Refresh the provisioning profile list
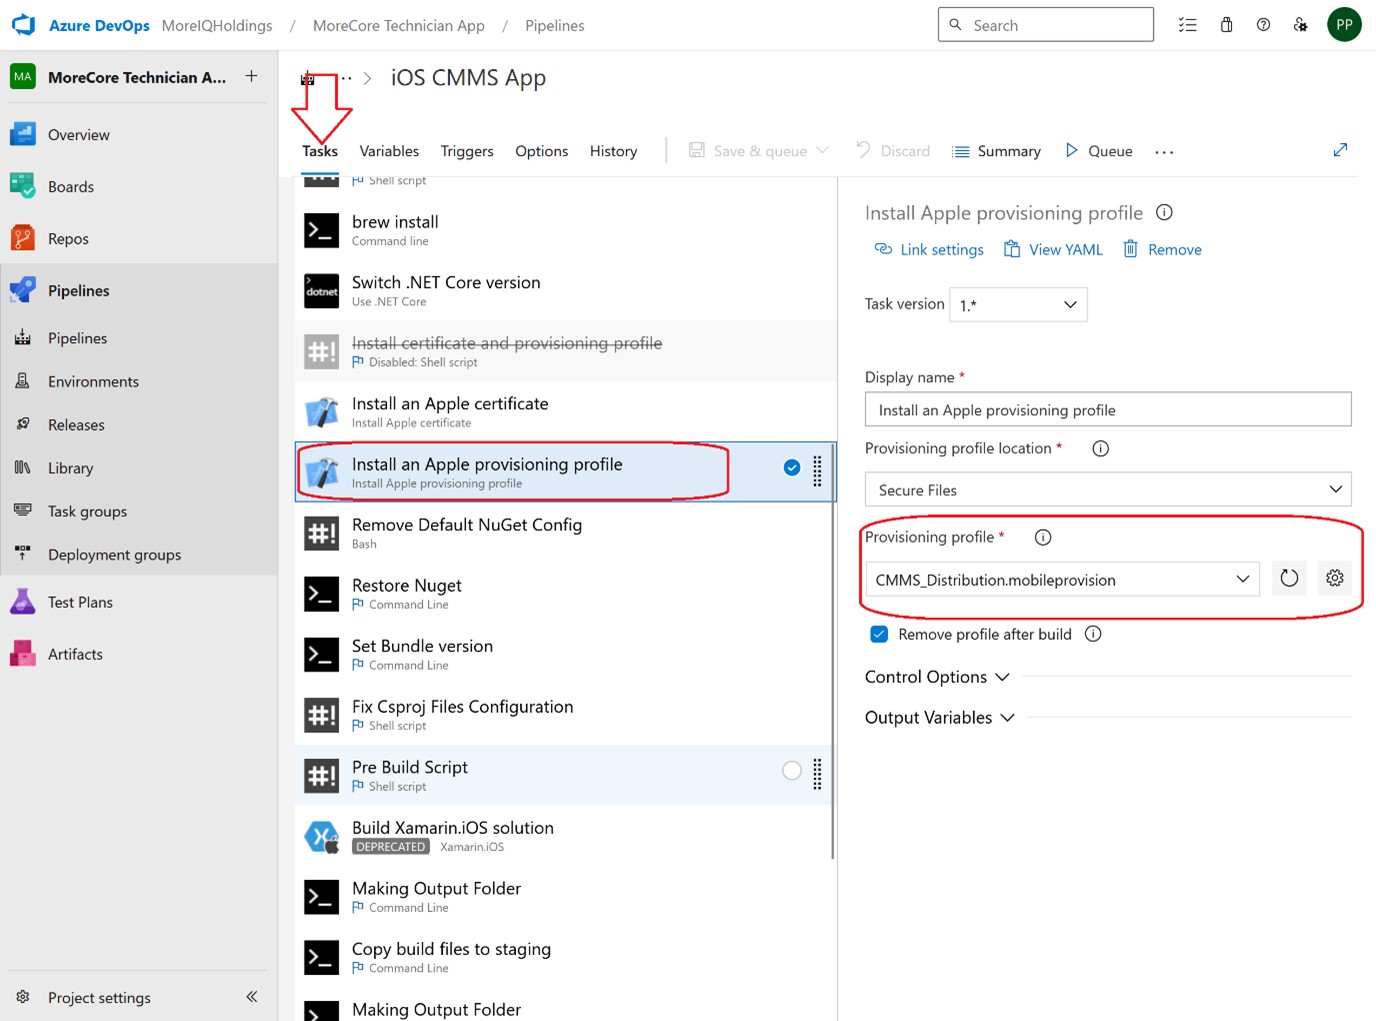1376x1021 pixels. pos(1289,578)
